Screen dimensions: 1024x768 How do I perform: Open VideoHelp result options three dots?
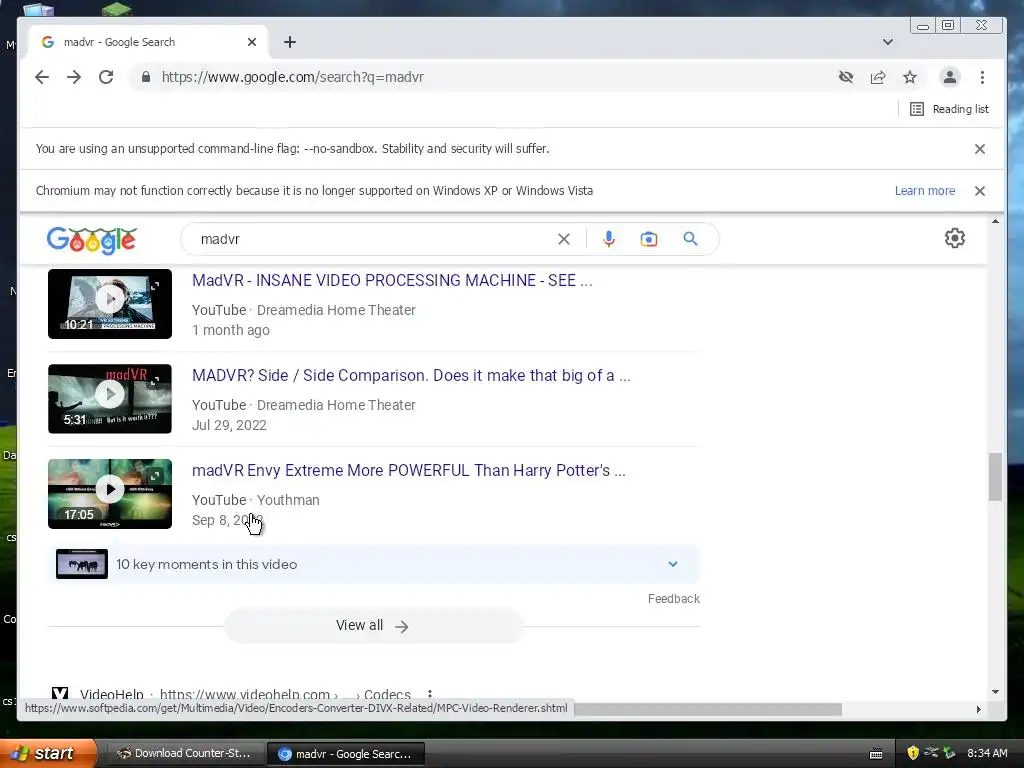coord(429,694)
